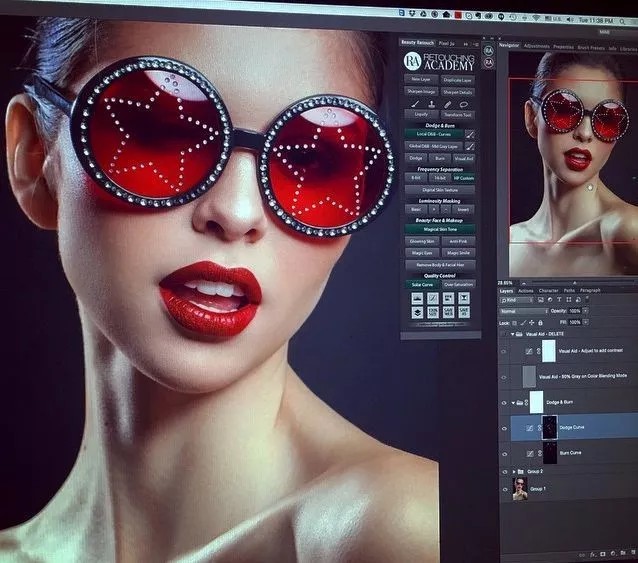
Task: Select the healing bandage tool icon
Action: 448,105
